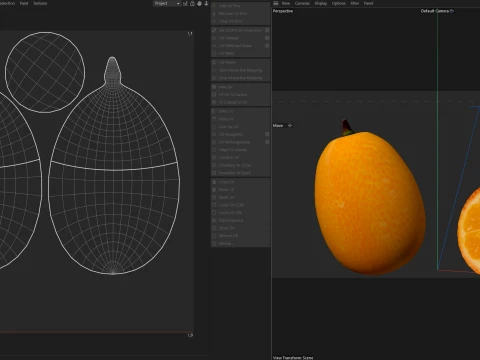The width and height of the screenshot is (480, 360).
Task: Run the Unstitch UV command
Action: tap(240, 157)
